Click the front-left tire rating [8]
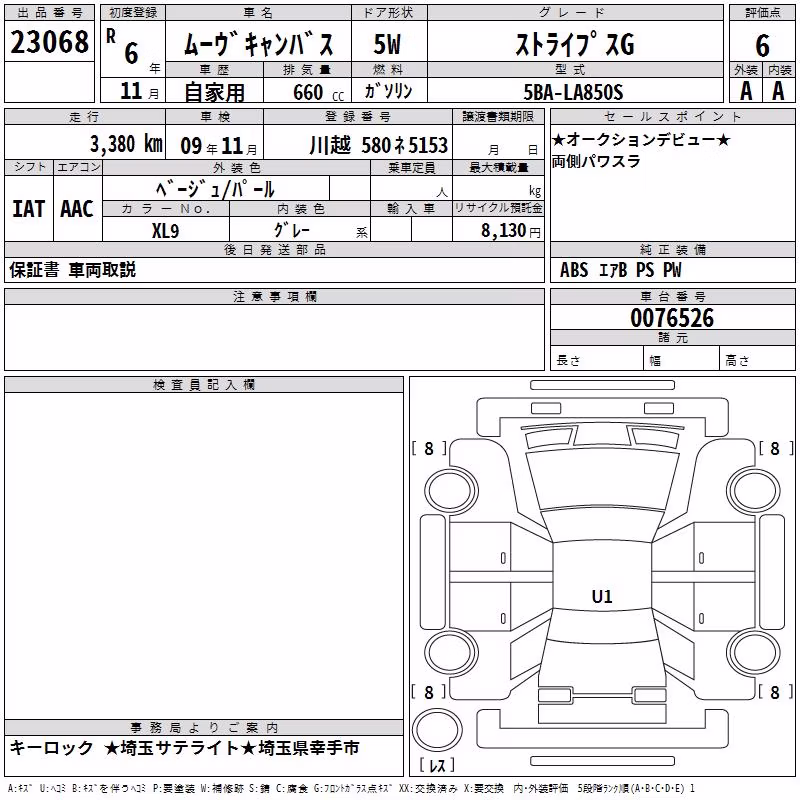800x800 pixels. click(429, 448)
